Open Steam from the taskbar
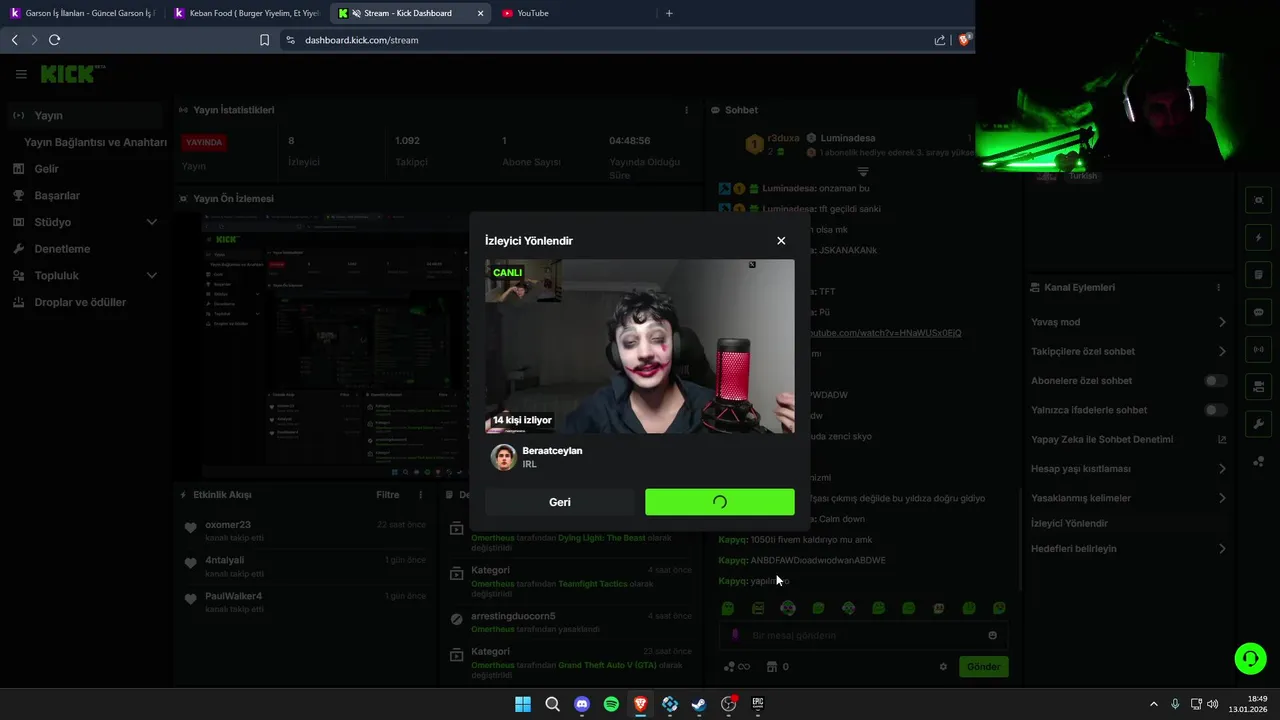 tap(699, 704)
